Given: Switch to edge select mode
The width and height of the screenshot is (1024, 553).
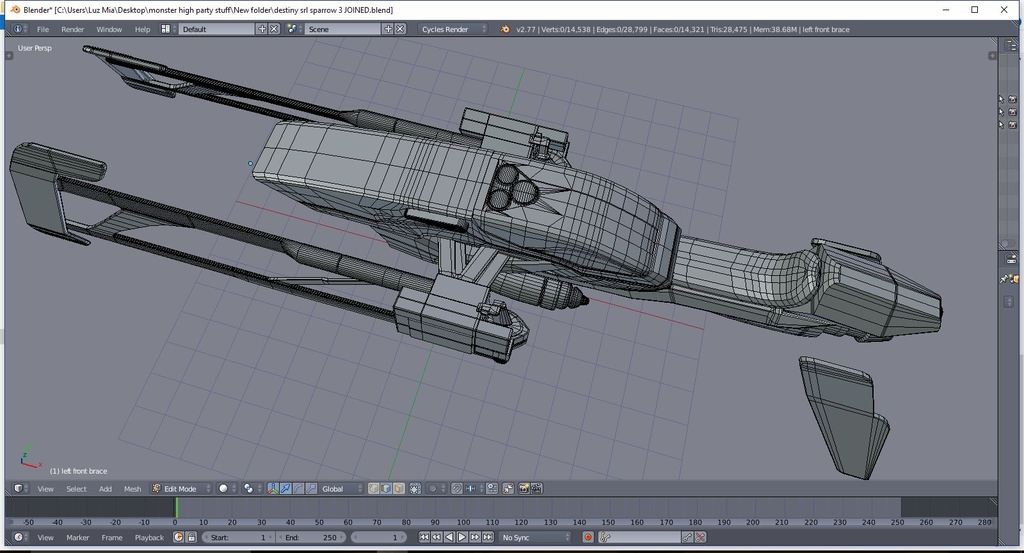Looking at the screenshot, I should coord(386,489).
